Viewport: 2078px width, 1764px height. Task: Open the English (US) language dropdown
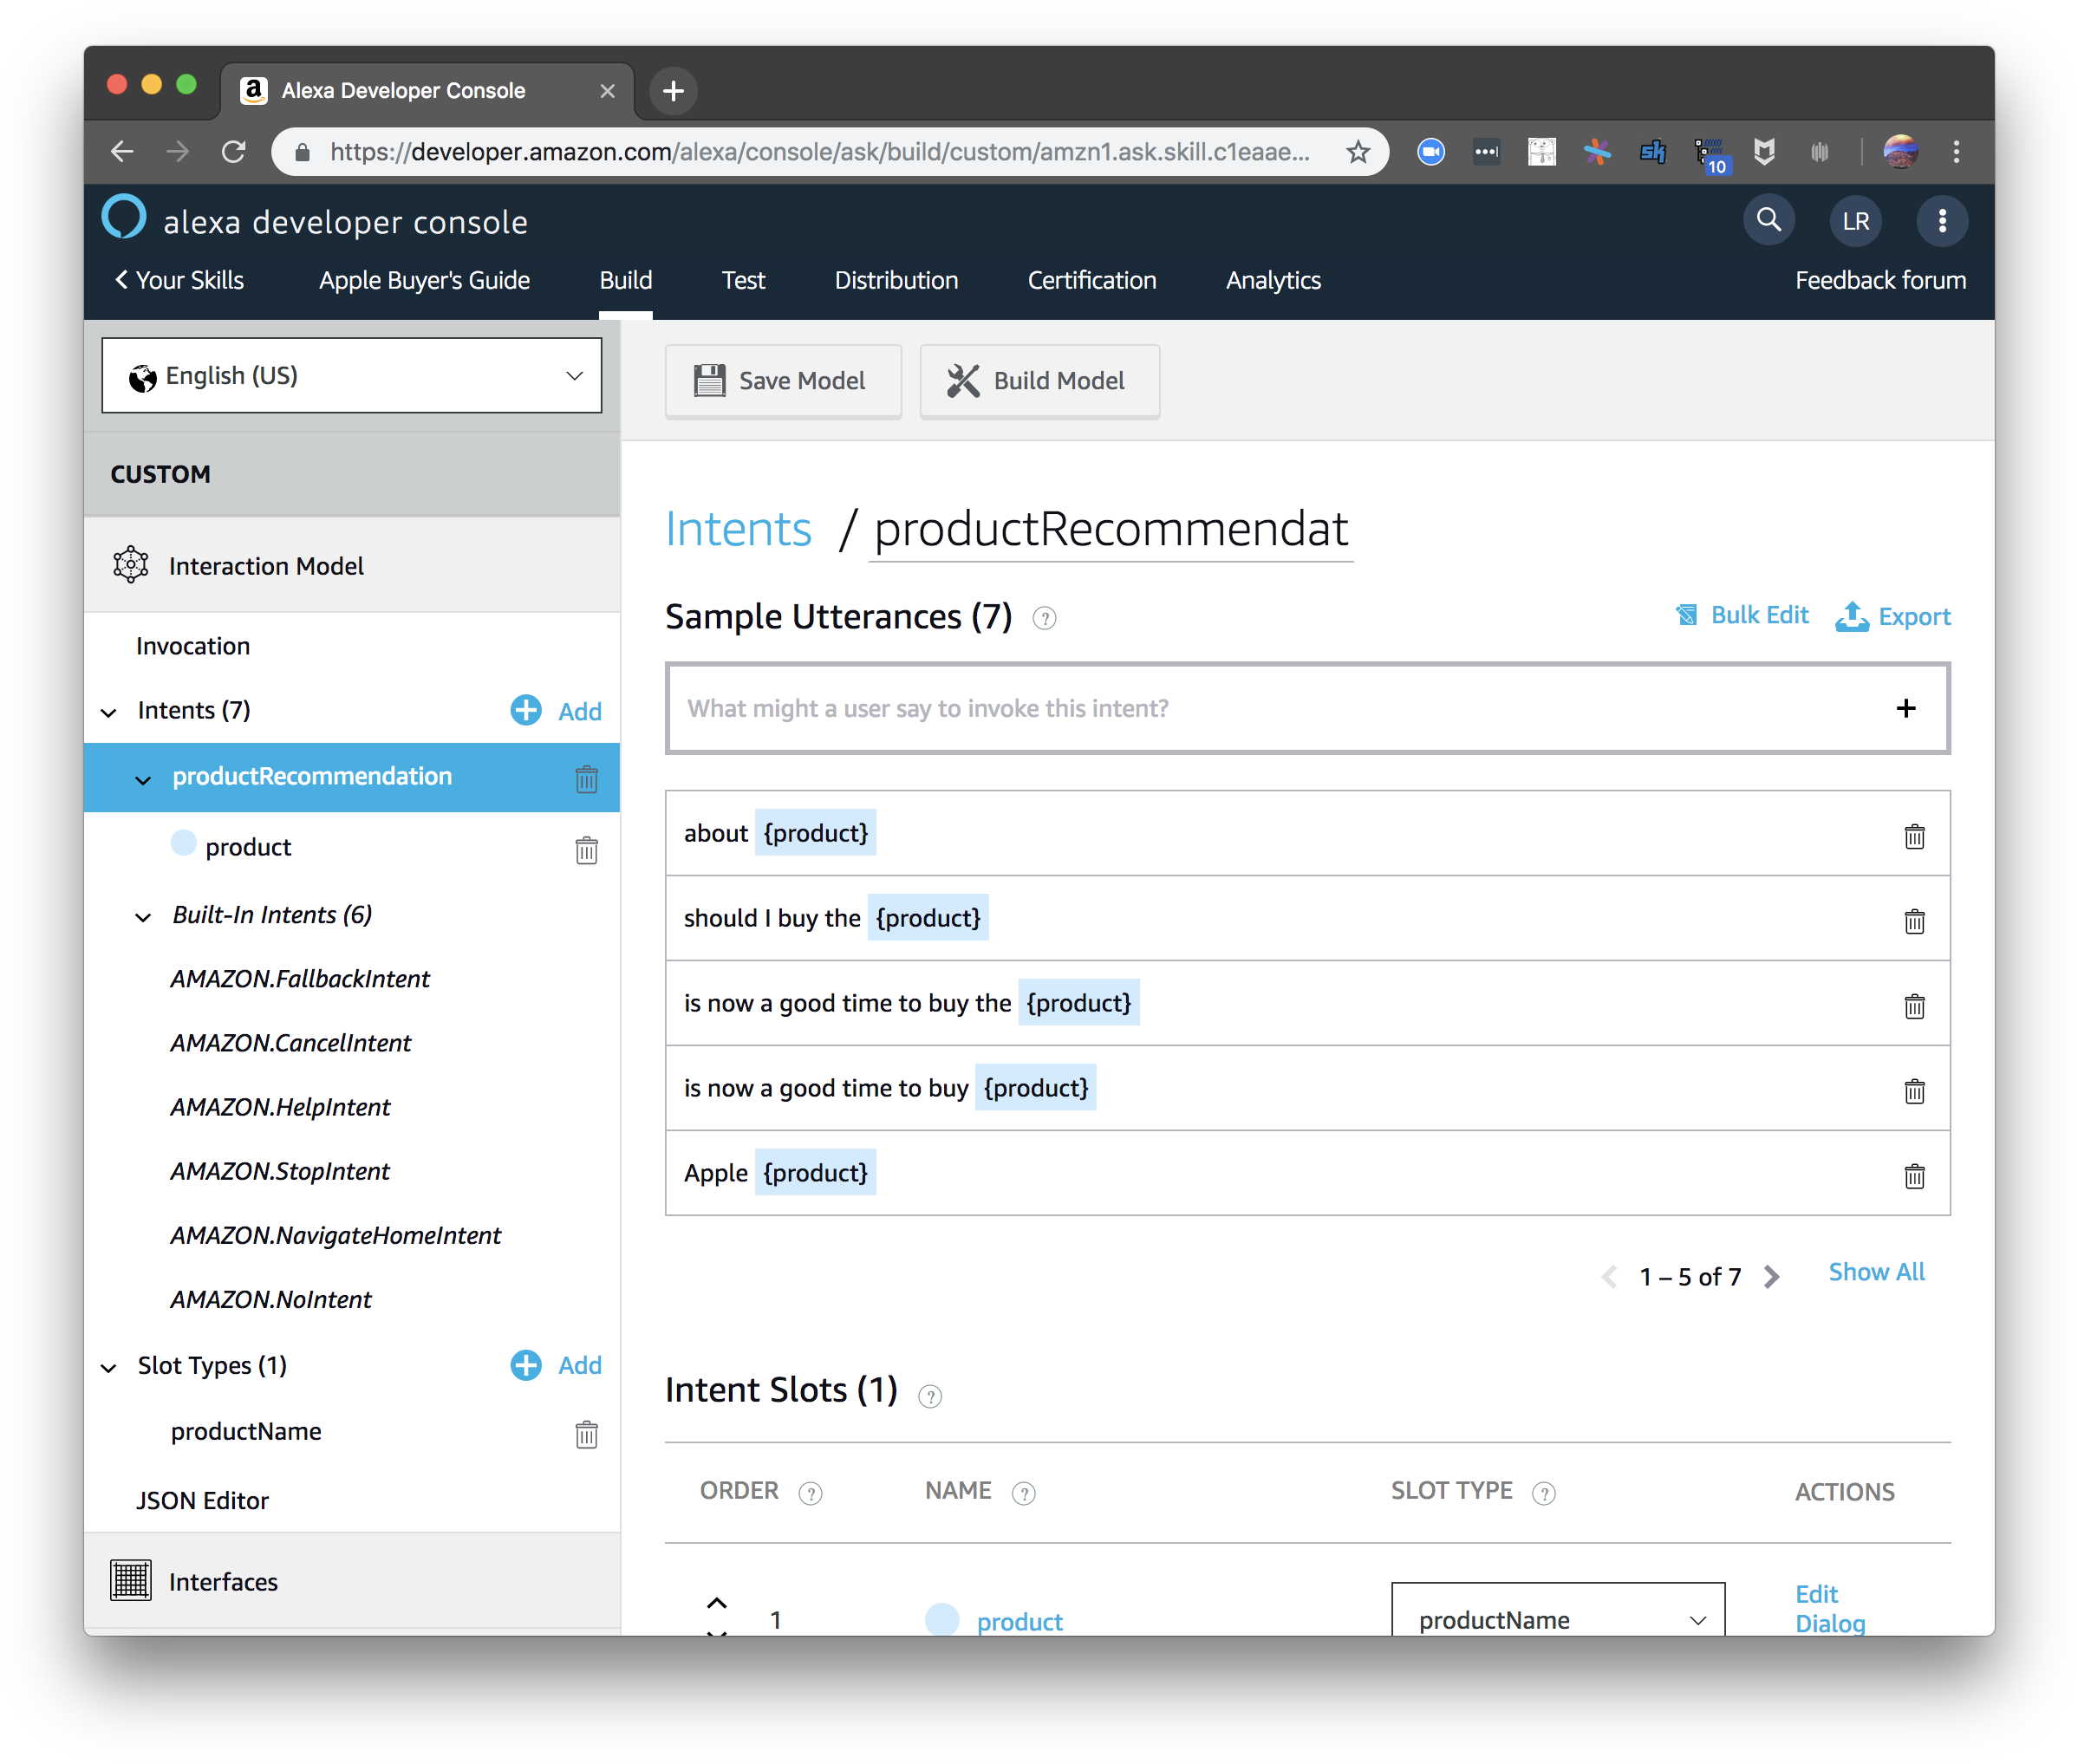coord(352,376)
